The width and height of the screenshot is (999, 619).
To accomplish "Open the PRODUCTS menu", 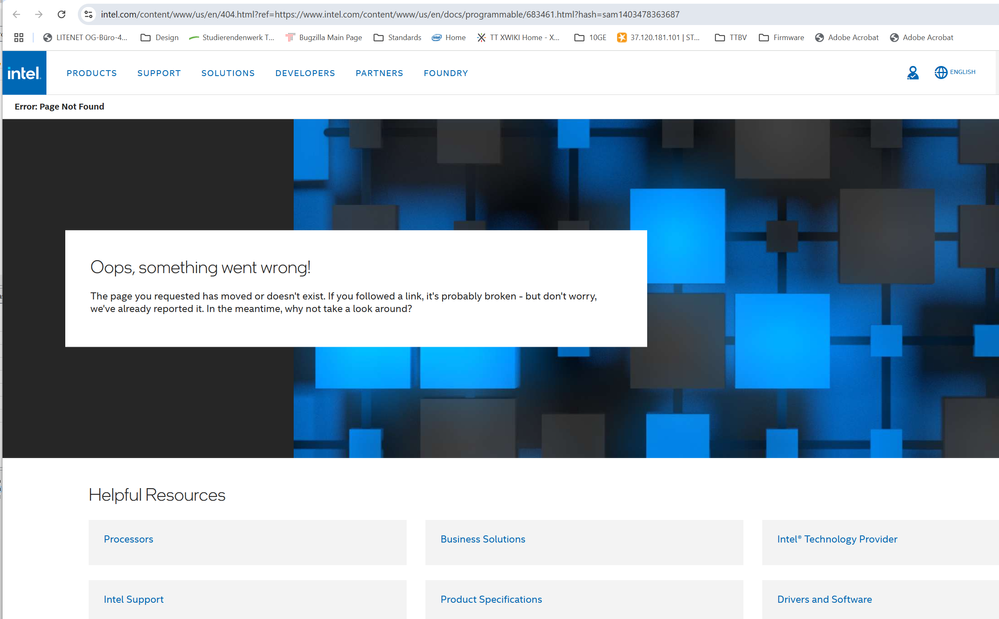I will click(92, 73).
